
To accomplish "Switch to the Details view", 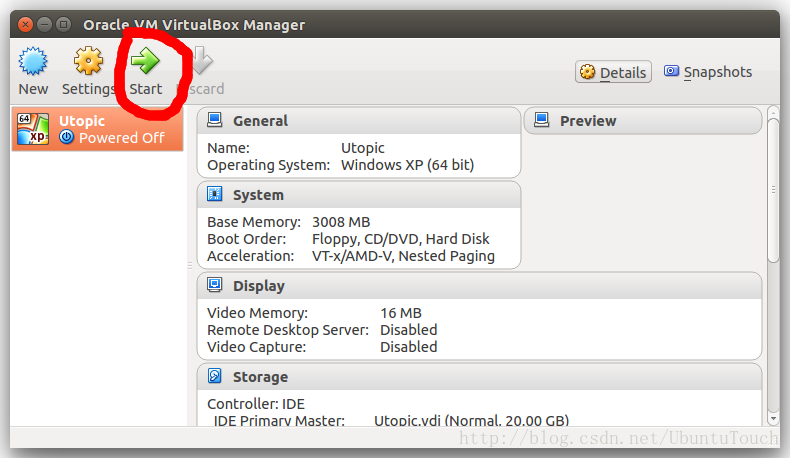I will click(x=613, y=72).
